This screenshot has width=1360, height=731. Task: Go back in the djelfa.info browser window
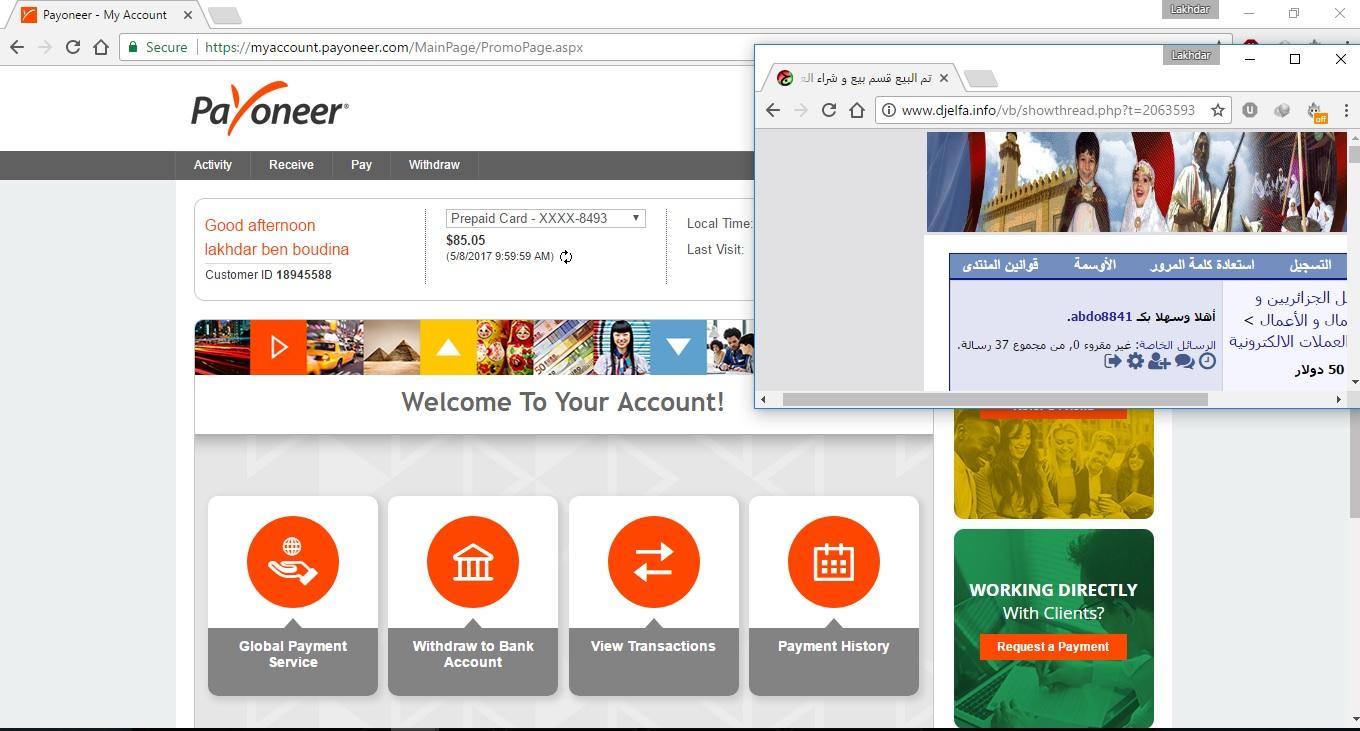[773, 110]
